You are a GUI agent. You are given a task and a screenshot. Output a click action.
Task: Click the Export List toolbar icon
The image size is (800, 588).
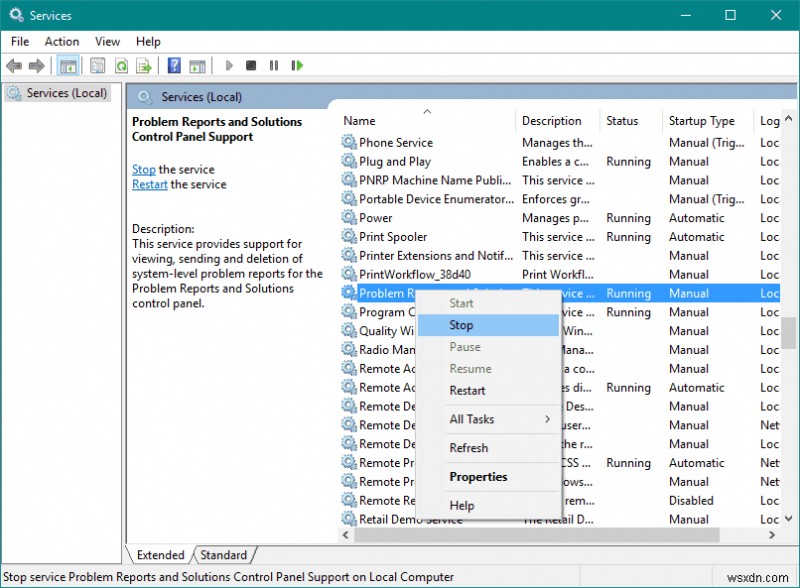pyautogui.click(x=144, y=66)
